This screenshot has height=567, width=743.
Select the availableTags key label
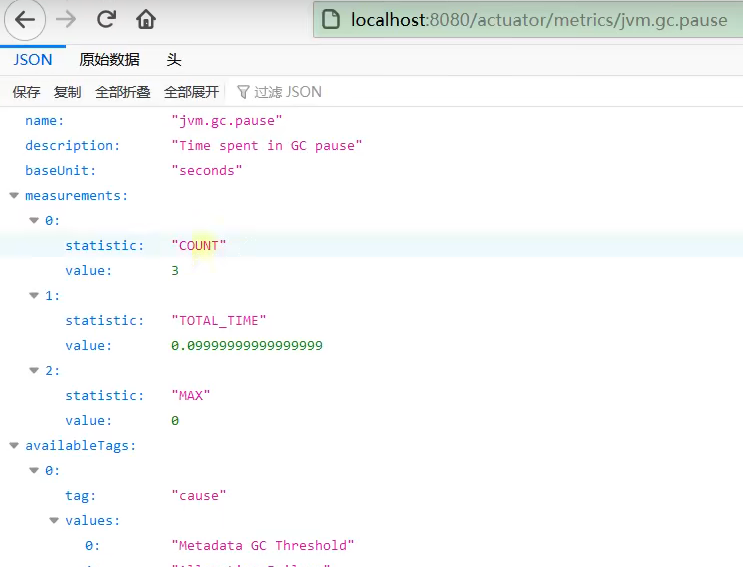(81, 446)
